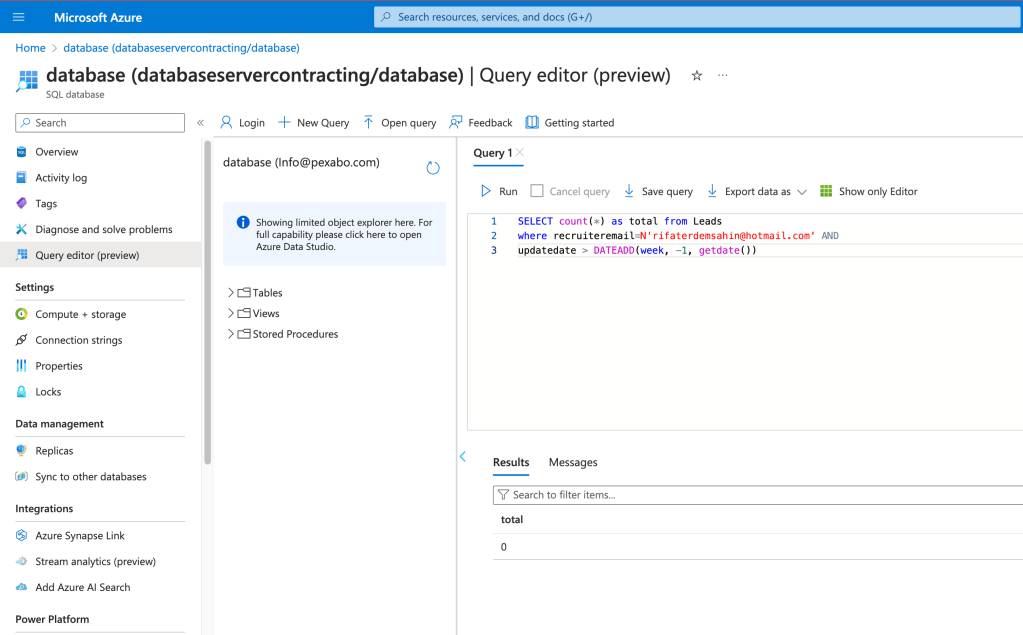Refresh the object explorer
The width and height of the screenshot is (1023, 635).
click(x=433, y=168)
